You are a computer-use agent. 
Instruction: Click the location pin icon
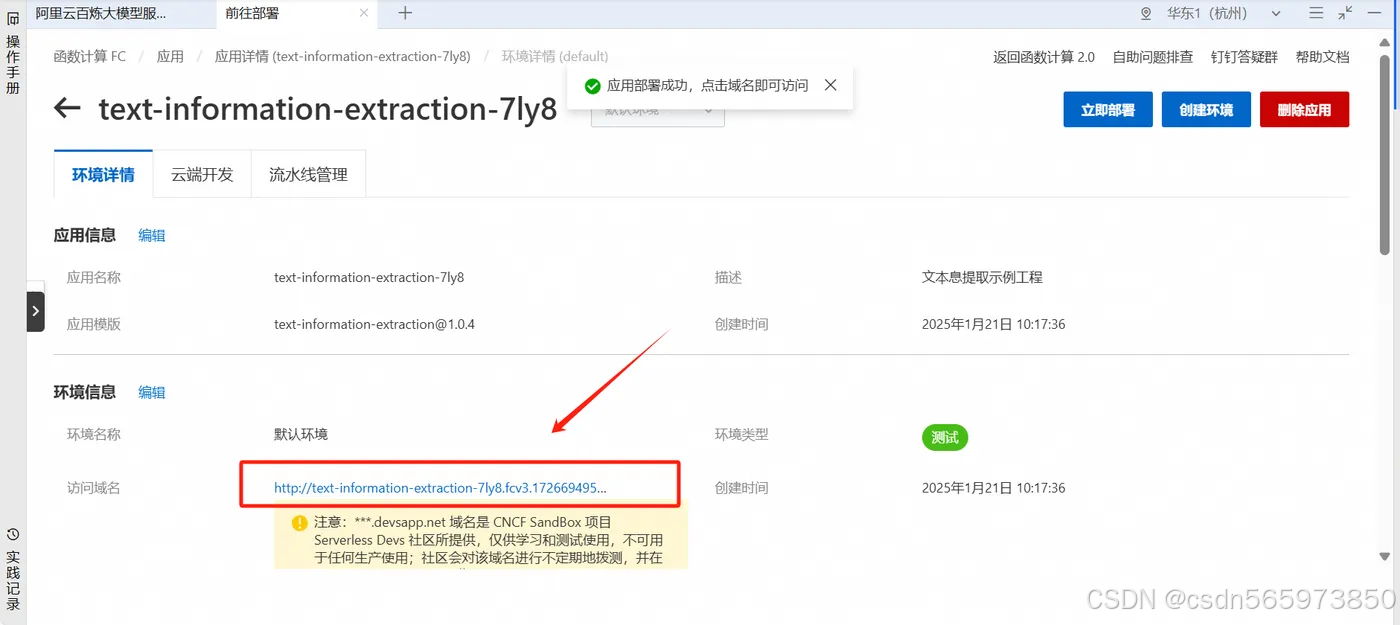point(1146,13)
